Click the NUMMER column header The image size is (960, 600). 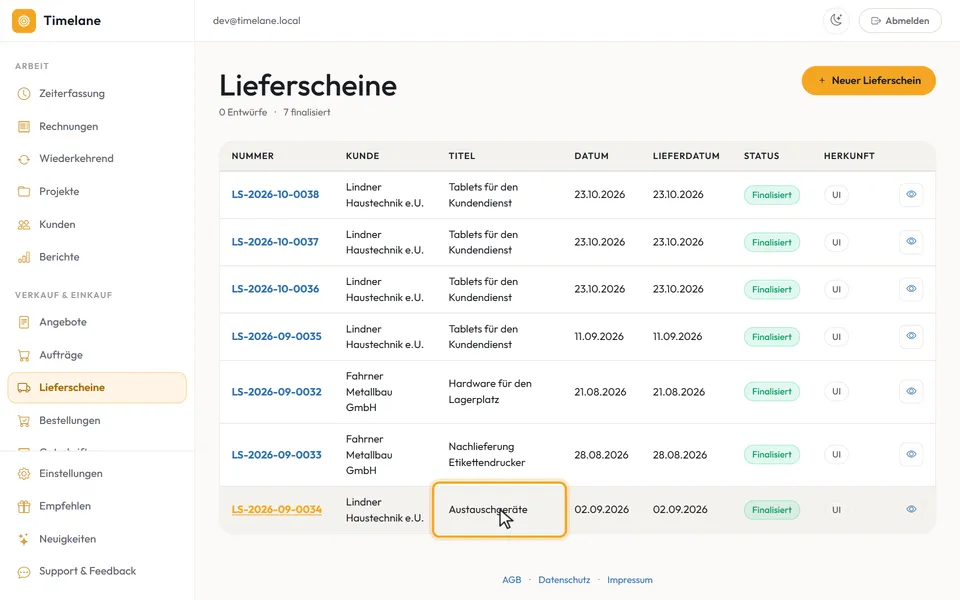pyautogui.click(x=252, y=156)
